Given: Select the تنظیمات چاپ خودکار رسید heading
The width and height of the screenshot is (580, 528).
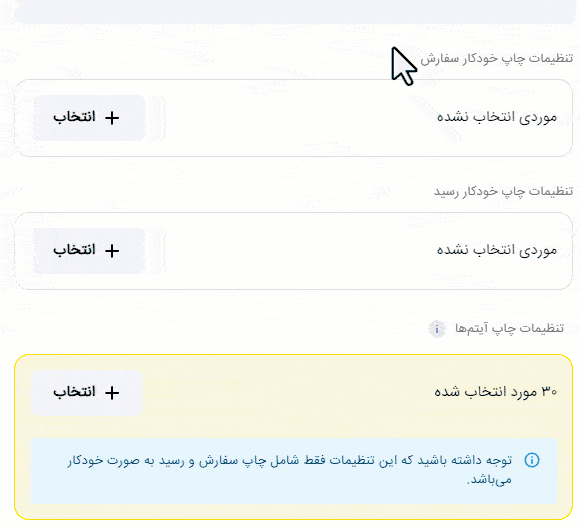Looking at the screenshot, I should (503, 191).
